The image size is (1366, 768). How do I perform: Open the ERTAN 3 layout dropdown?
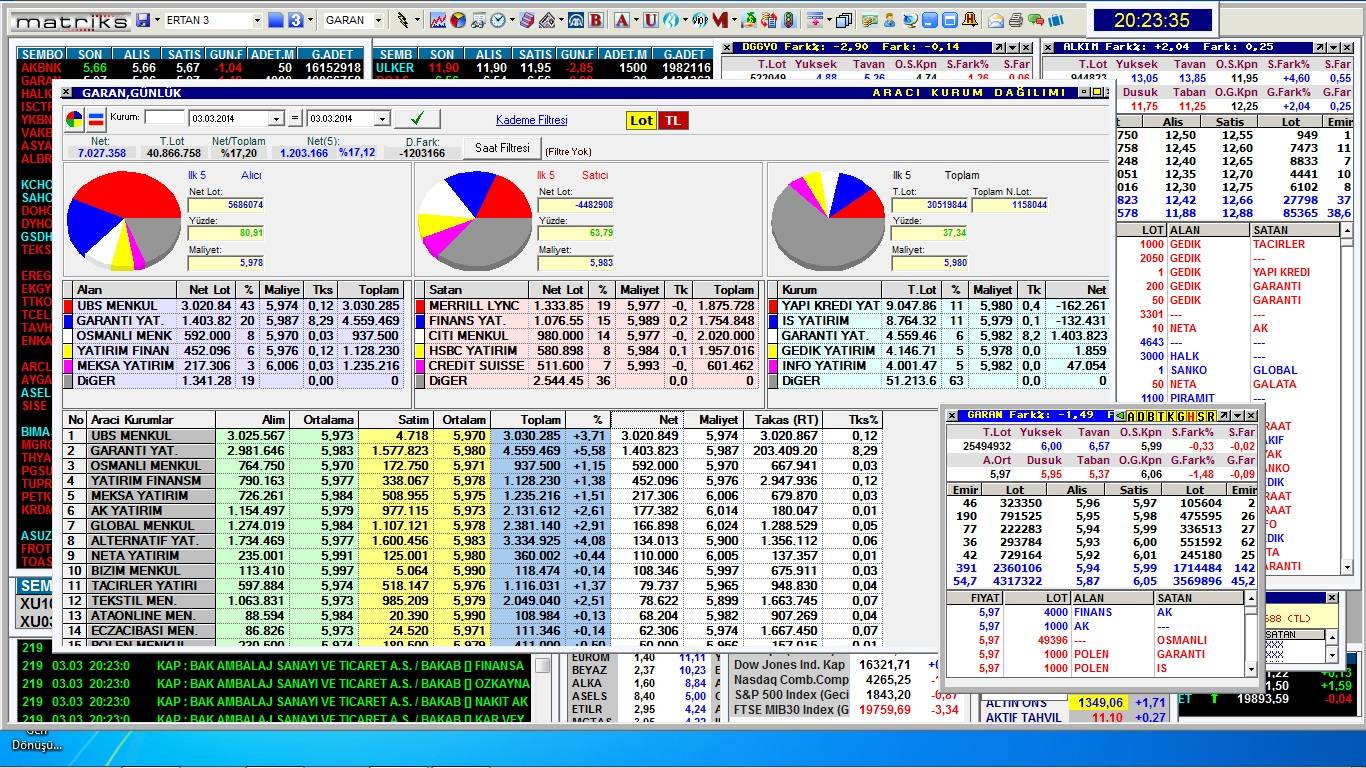tap(257, 20)
